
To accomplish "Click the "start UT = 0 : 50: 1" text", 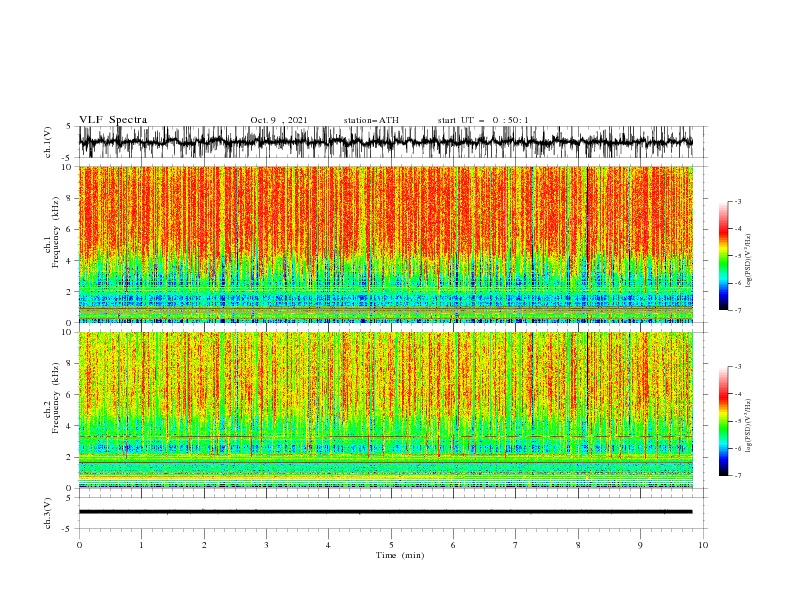I will point(483,120).
